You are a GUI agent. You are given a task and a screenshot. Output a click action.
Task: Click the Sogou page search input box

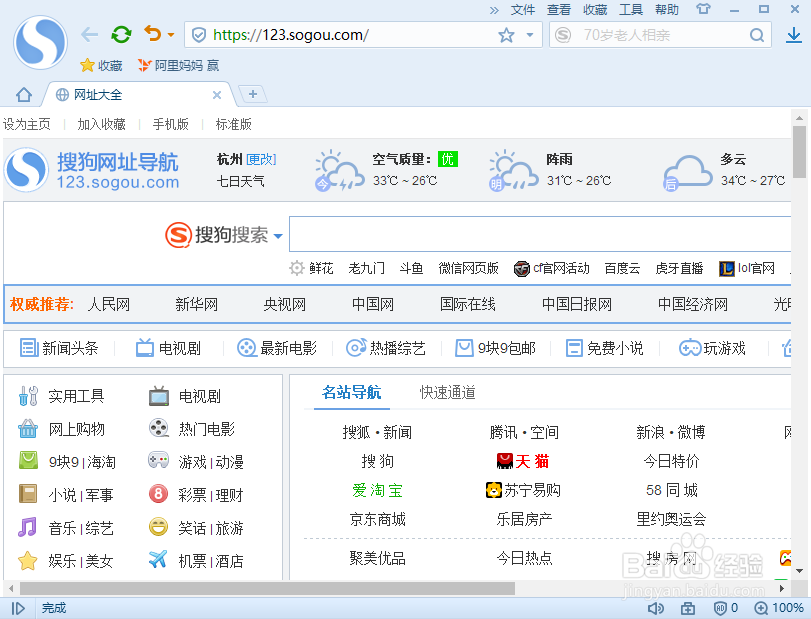540,234
